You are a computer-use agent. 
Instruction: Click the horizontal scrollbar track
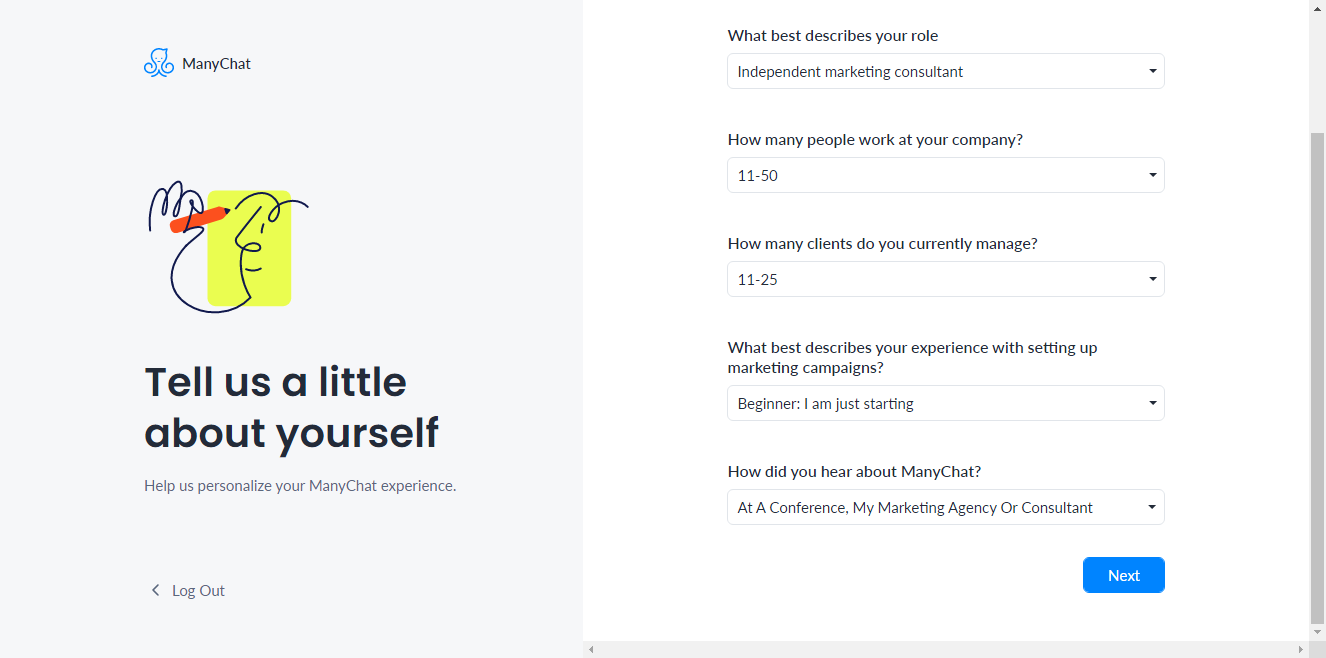point(946,650)
